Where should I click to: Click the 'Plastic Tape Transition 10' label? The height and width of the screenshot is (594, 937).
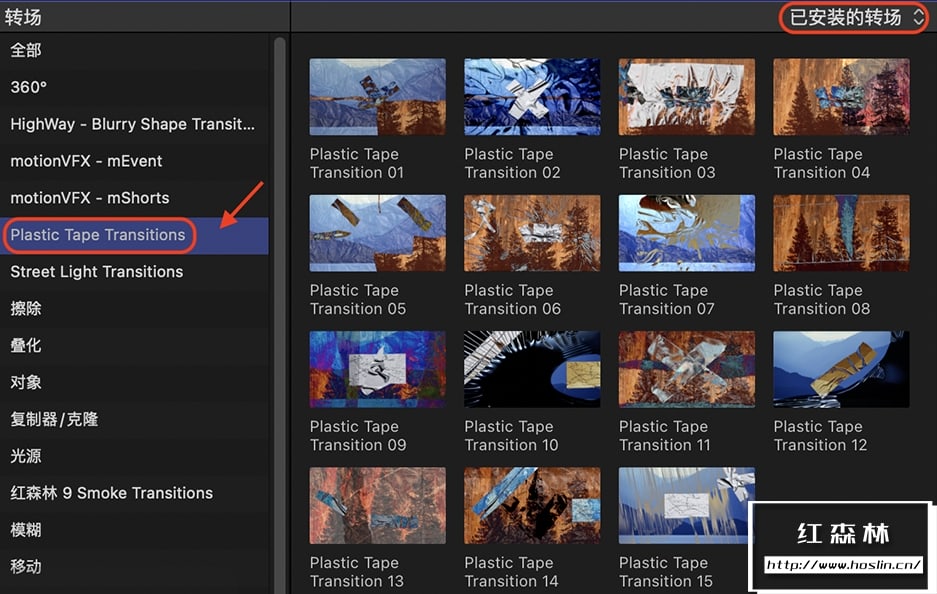point(511,436)
